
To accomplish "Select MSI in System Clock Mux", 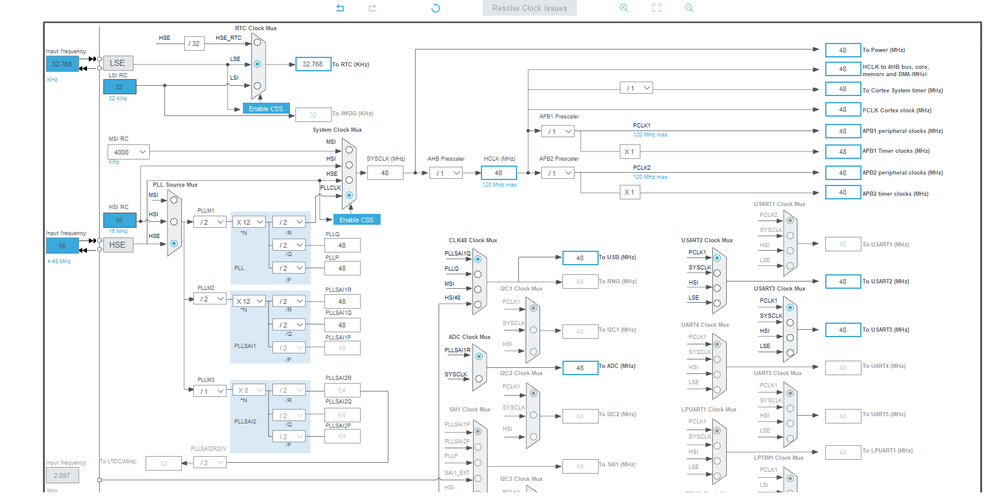I will (349, 148).
